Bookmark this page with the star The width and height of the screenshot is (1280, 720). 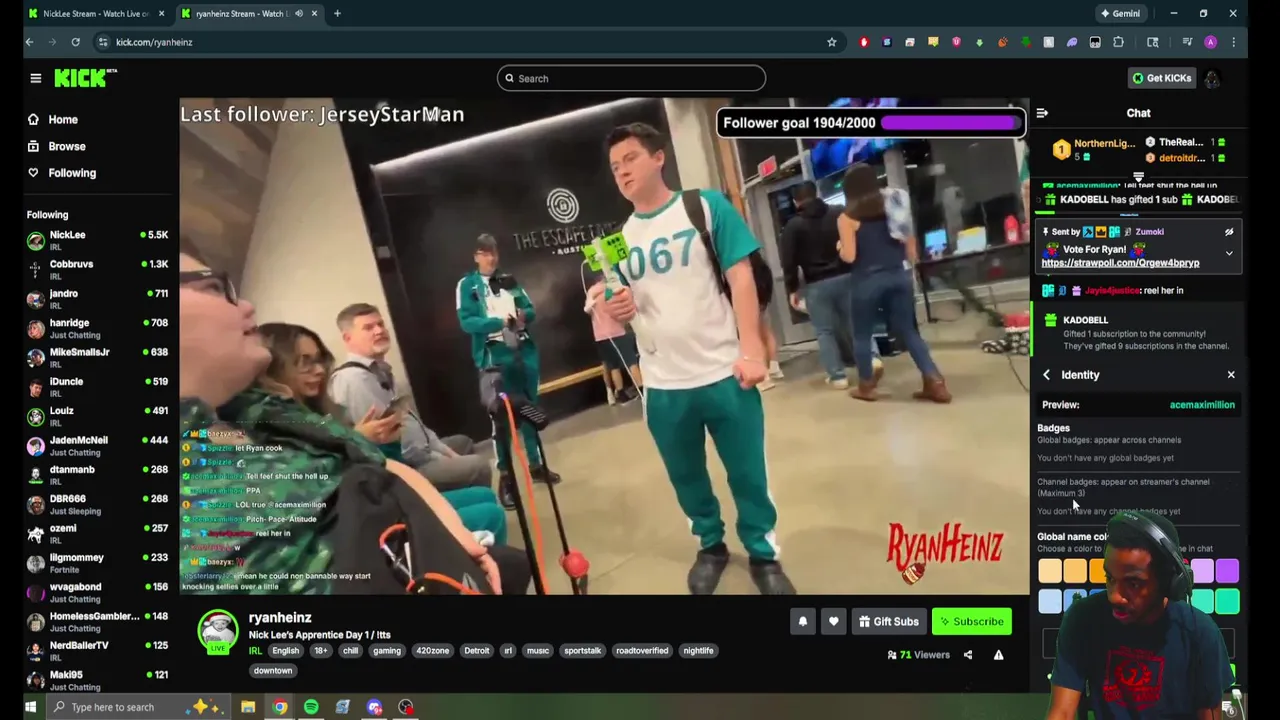pyautogui.click(x=831, y=42)
